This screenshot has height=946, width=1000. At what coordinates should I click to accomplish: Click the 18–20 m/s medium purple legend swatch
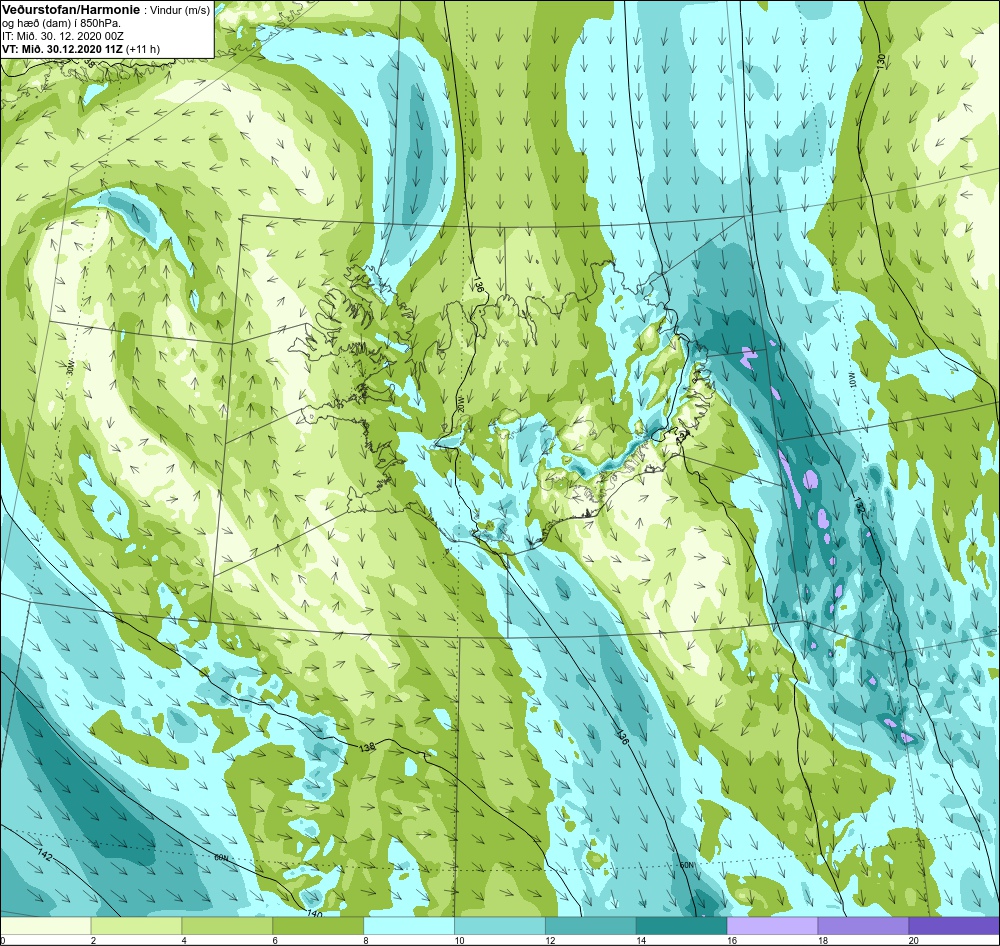tap(863, 926)
